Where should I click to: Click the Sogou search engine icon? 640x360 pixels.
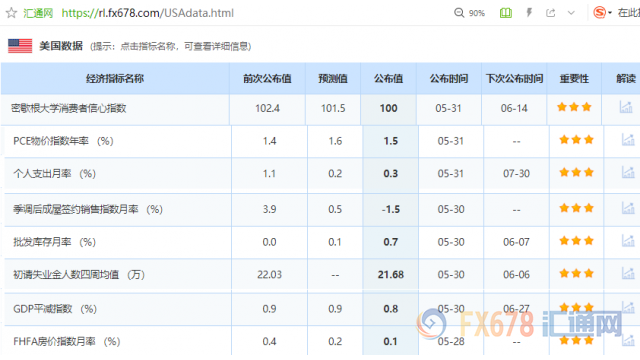coord(599,13)
